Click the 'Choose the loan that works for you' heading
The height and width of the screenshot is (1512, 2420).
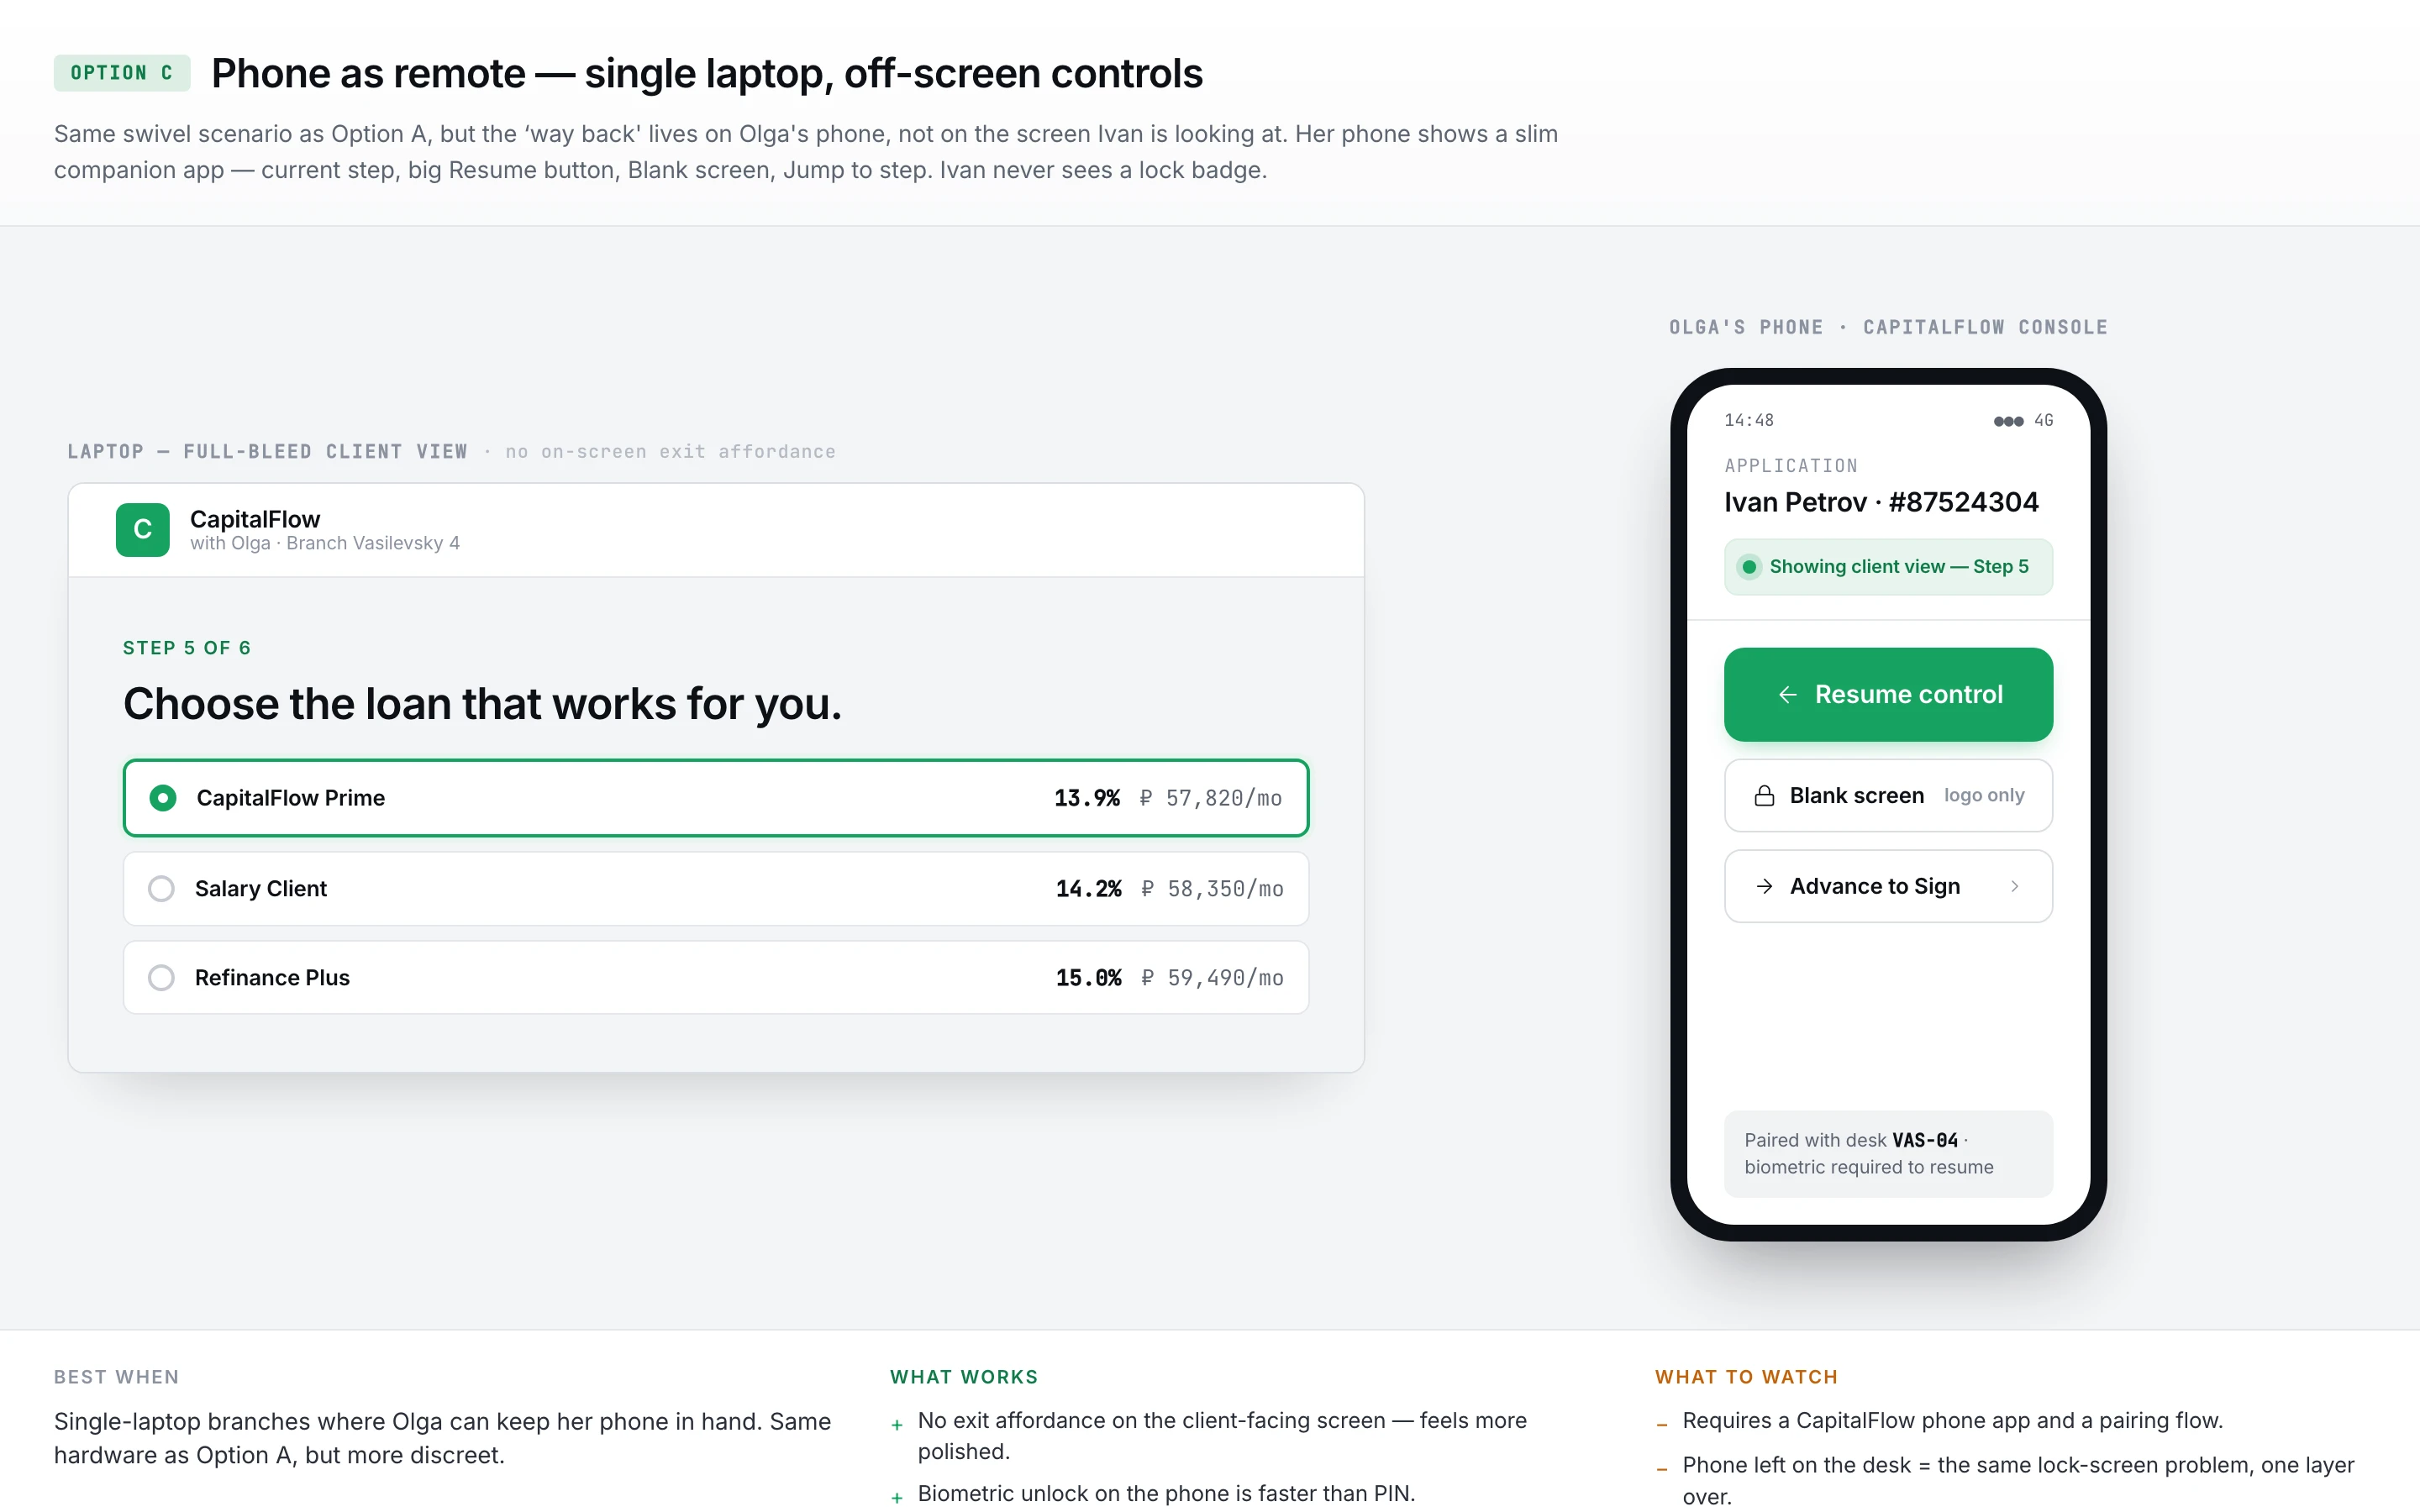pyautogui.click(x=482, y=704)
